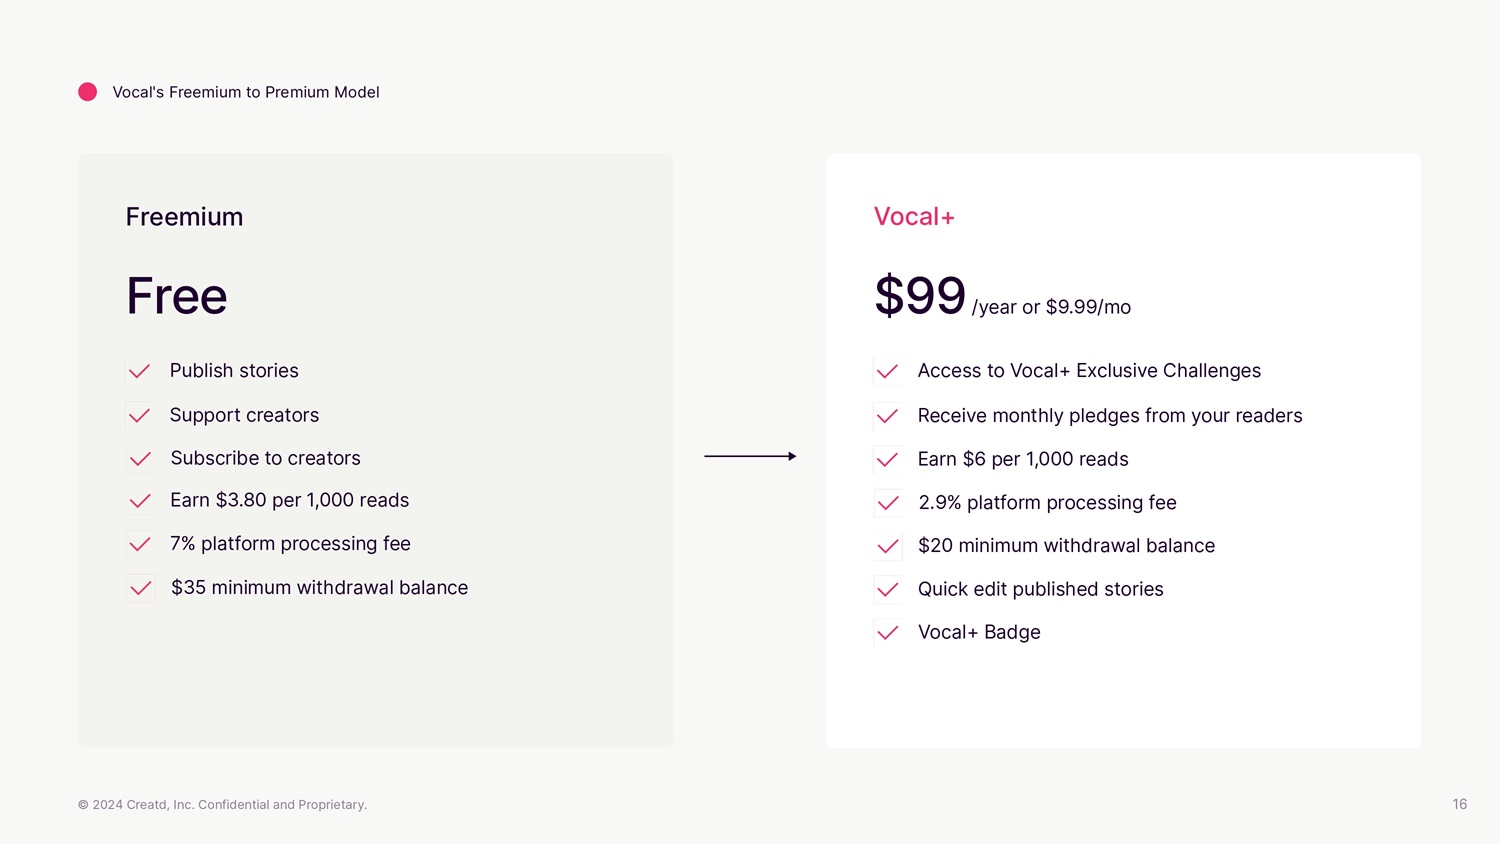Click the checkmark for Vocal+ Exclusive Challenges
The height and width of the screenshot is (844, 1500).
[887, 372]
